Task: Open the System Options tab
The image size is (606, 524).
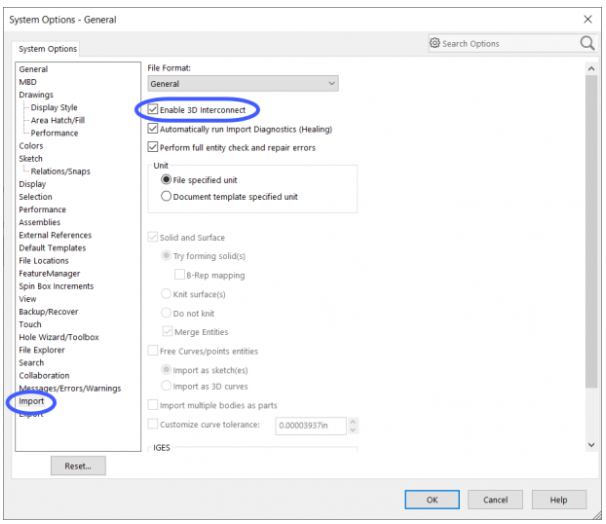Action: point(48,49)
